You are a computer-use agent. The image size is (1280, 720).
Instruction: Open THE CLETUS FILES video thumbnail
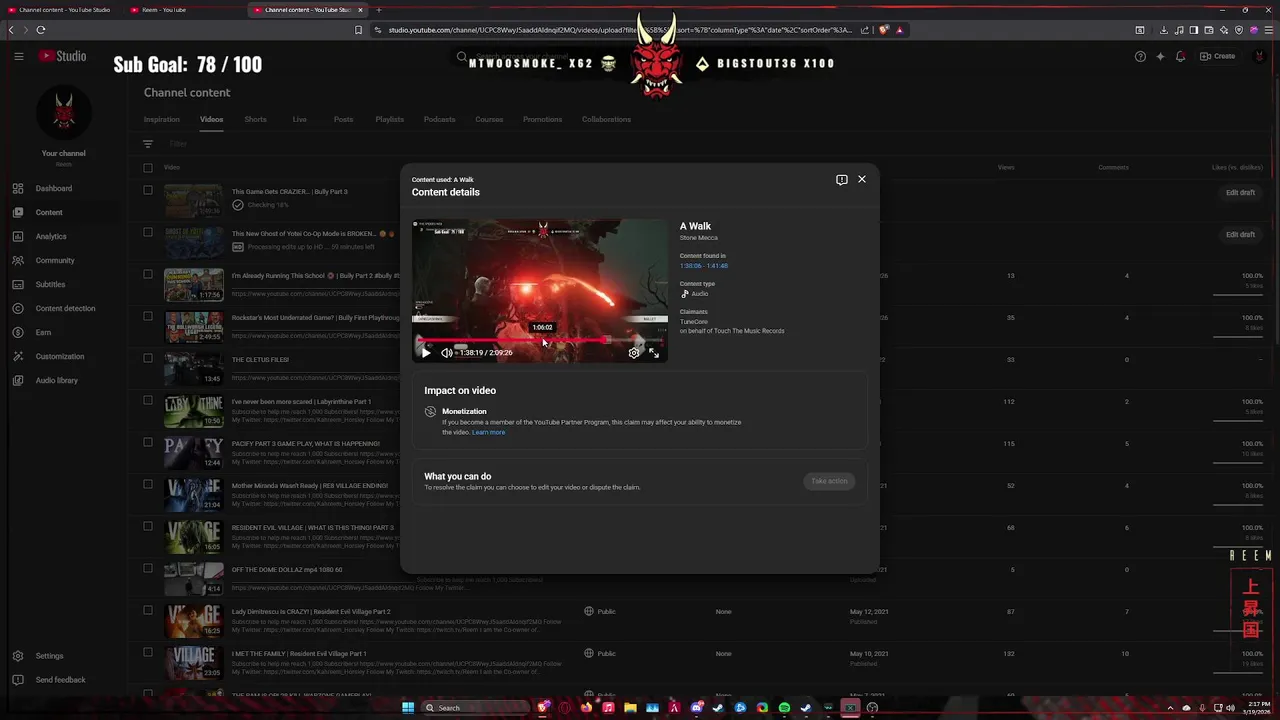pyautogui.click(x=194, y=368)
